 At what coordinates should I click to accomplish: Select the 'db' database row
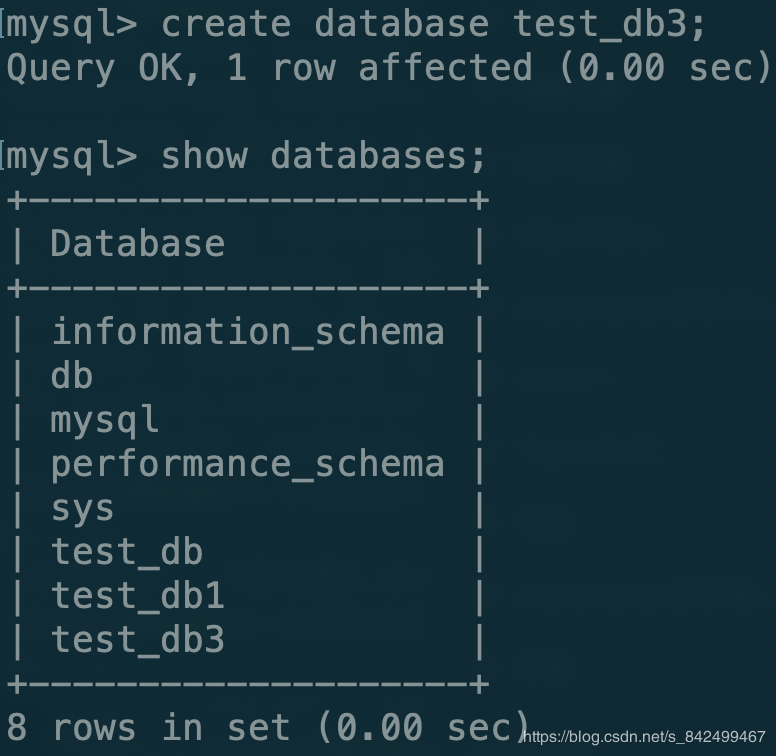pyautogui.click(x=72, y=376)
